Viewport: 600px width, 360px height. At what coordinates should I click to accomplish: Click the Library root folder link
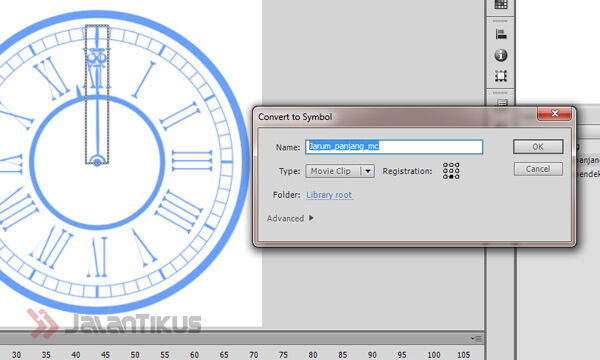tap(329, 195)
